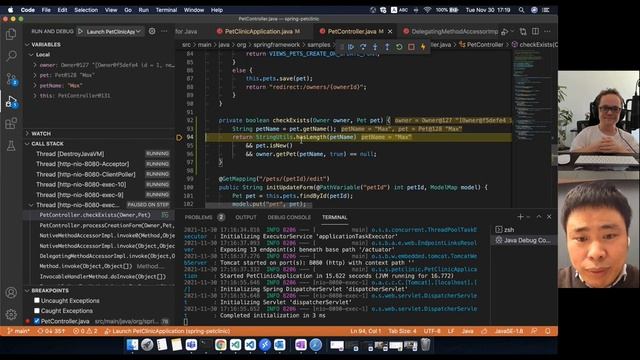Screen dimensions: 640x360
Task: Open editor more actions ellipsis
Action: click(x=547, y=31)
